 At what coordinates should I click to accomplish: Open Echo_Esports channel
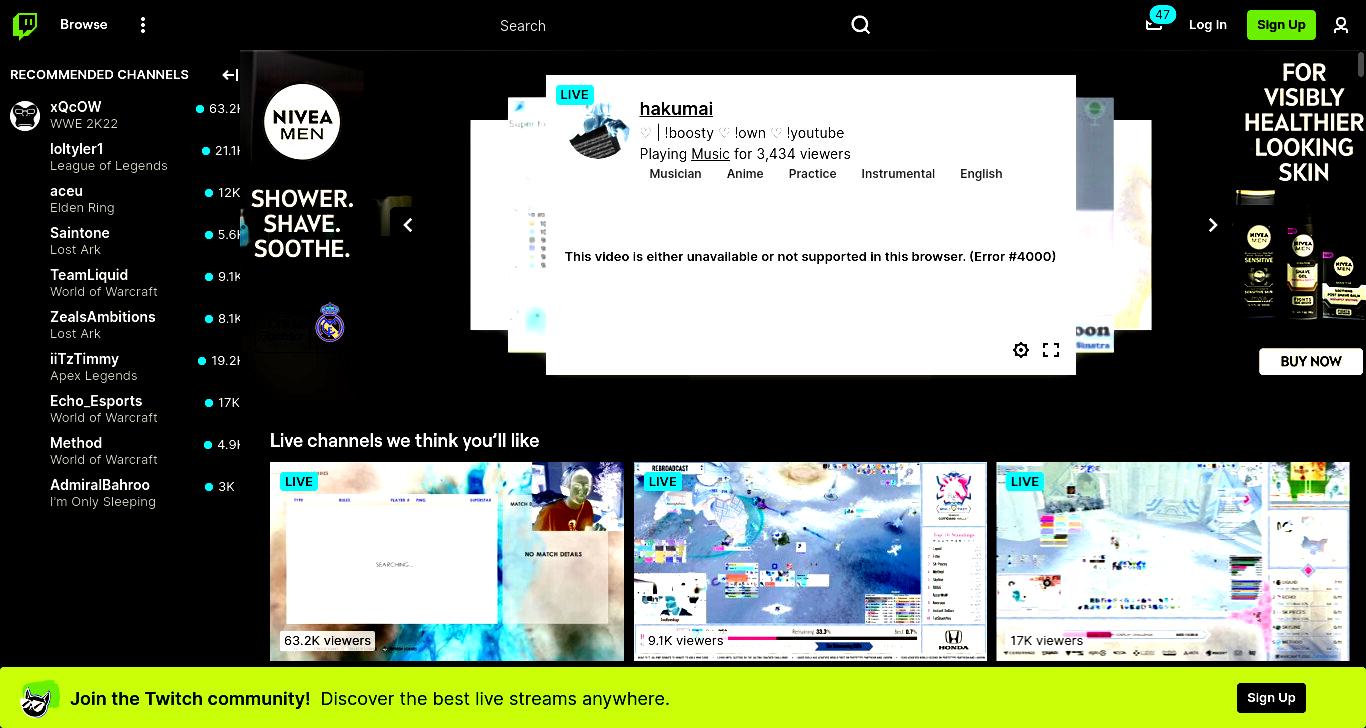120,409
